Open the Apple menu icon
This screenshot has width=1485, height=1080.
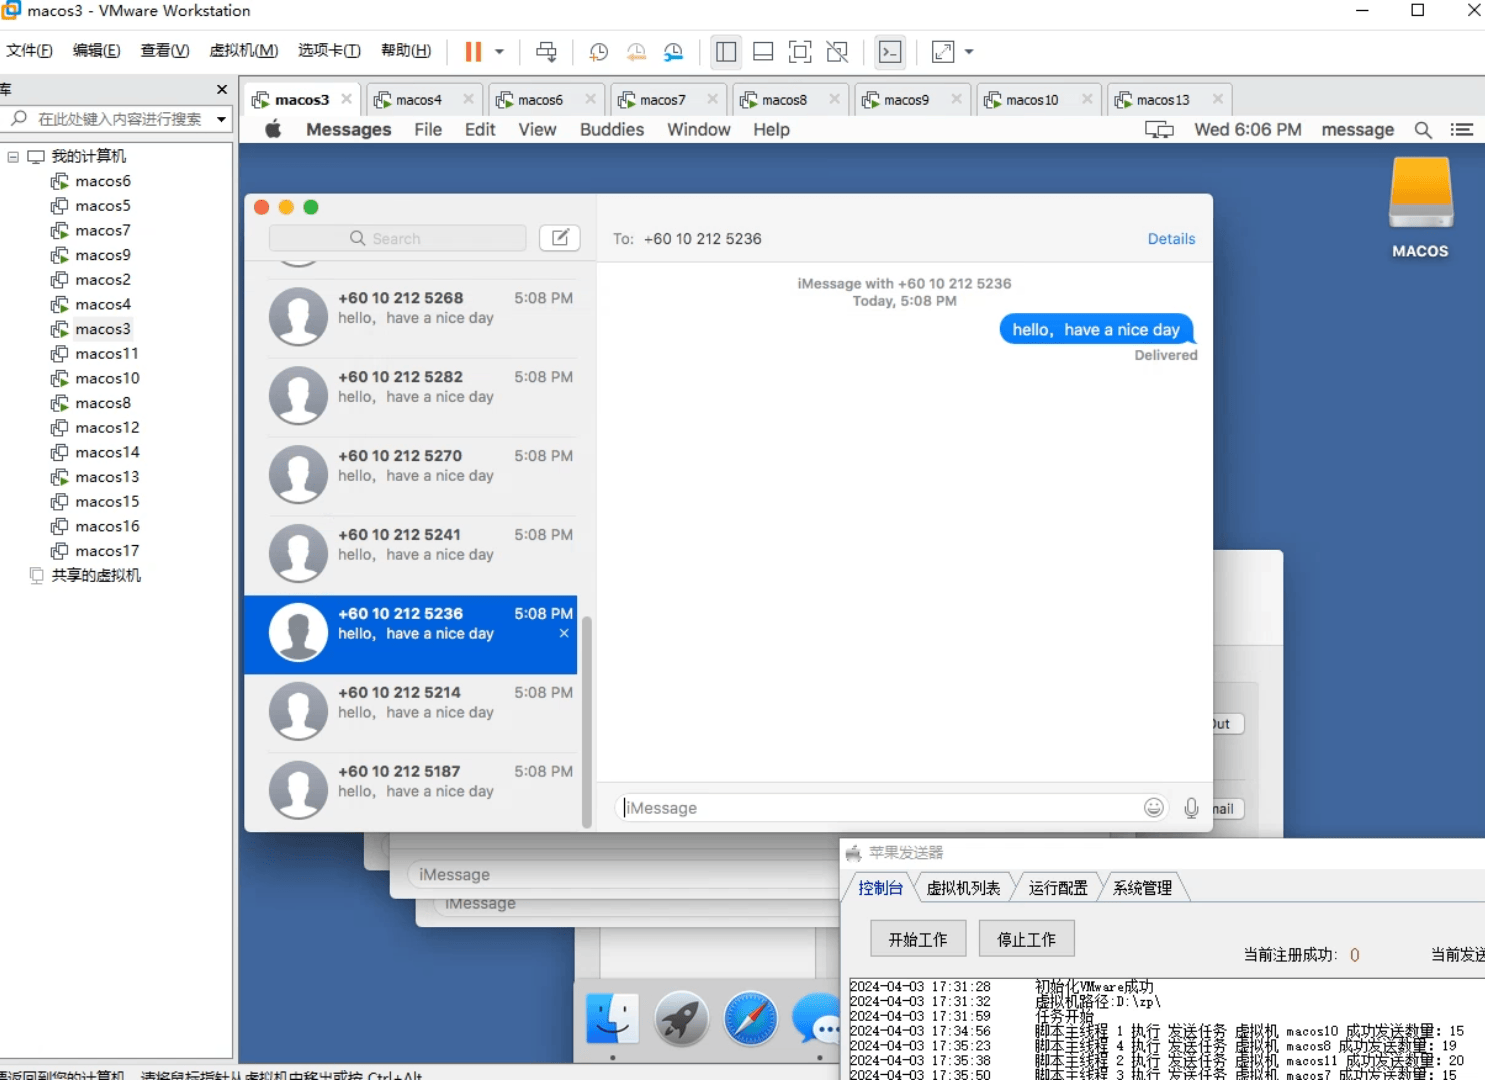(273, 129)
